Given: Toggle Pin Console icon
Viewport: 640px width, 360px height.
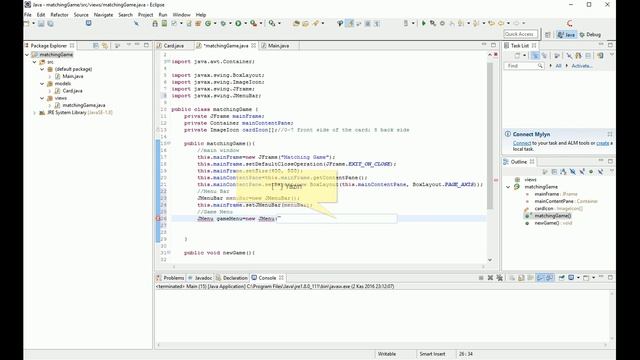Looking at the screenshot, I should pos(562,278).
